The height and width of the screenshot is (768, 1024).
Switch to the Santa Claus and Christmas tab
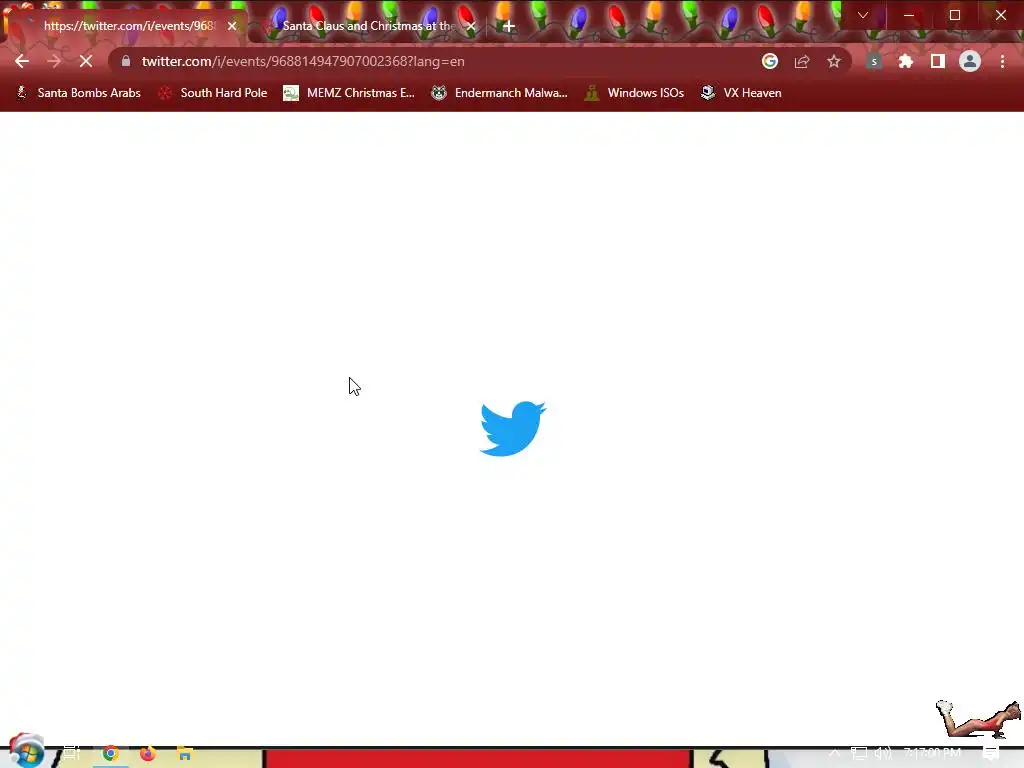pos(369,26)
